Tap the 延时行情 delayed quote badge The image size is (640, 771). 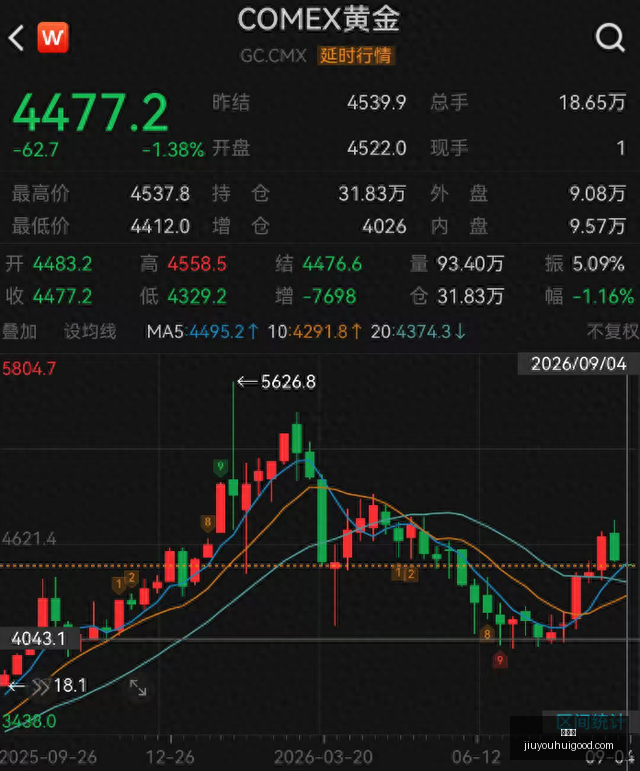(356, 56)
